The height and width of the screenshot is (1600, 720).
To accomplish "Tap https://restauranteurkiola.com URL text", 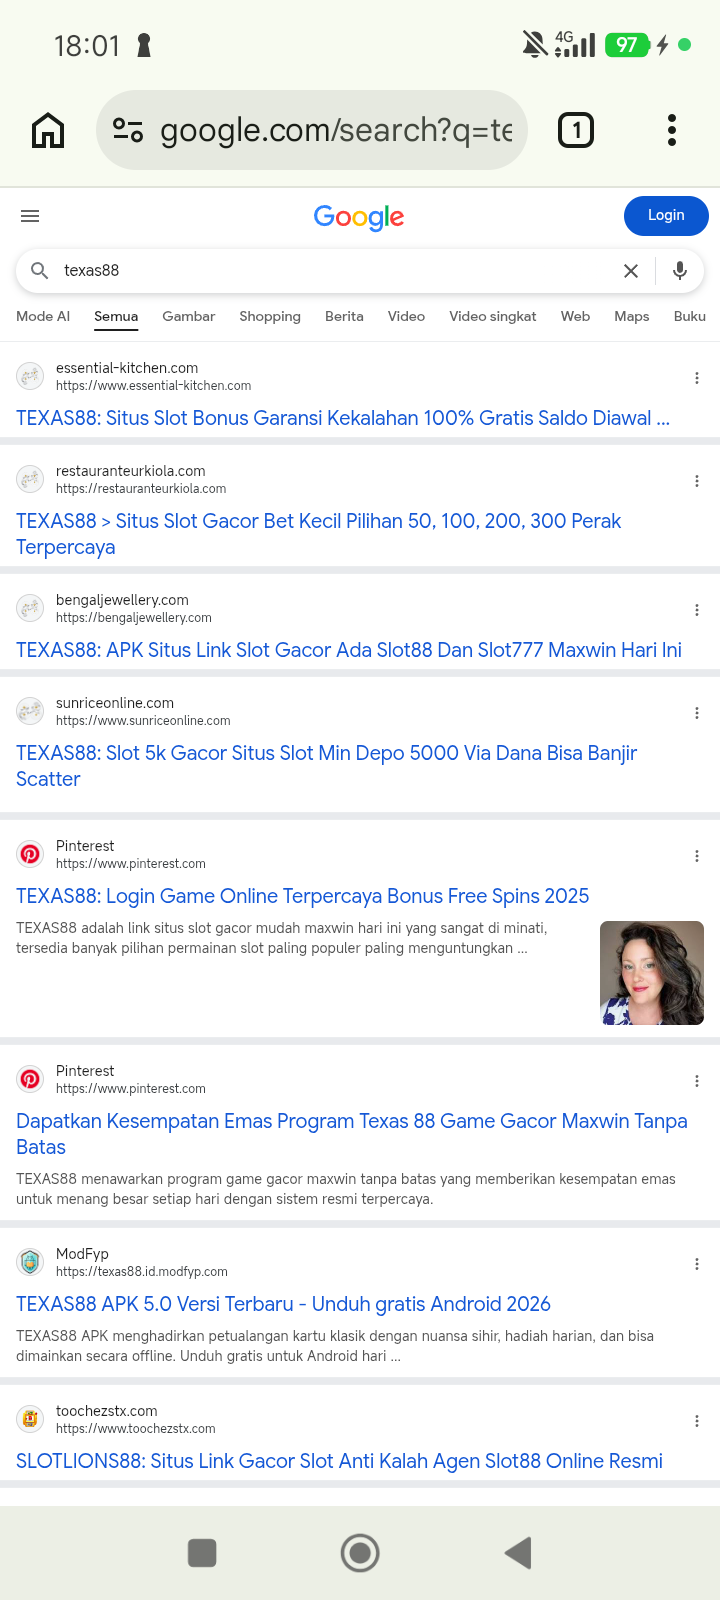I will pos(141,489).
